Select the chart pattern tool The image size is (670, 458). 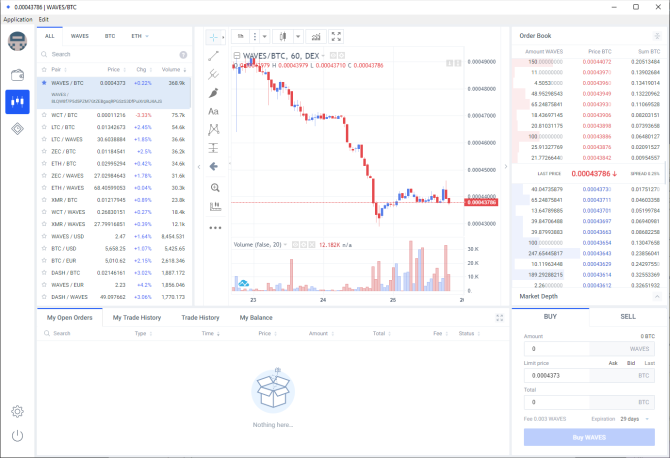point(213,129)
